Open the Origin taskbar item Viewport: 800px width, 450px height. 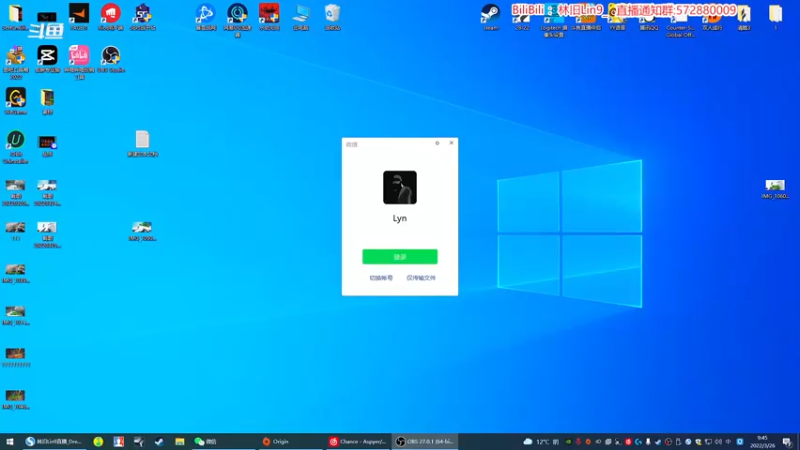point(288,441)
